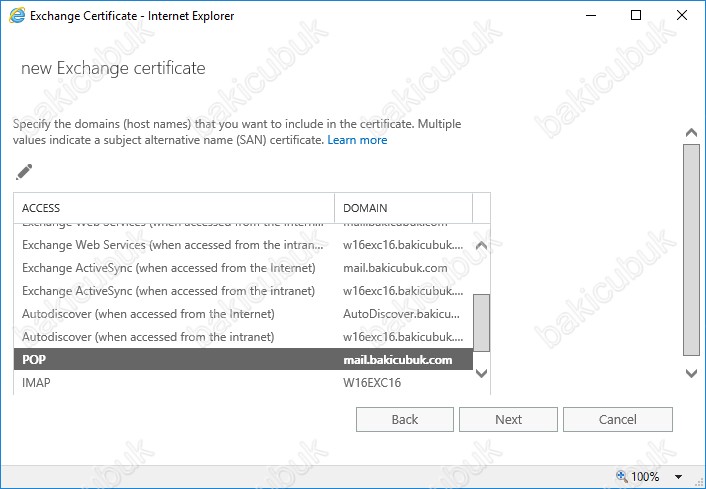Click Internet Explorer logo in title bar
The height and width of the screenshot is (489, 706).
(x=17, y=15)
